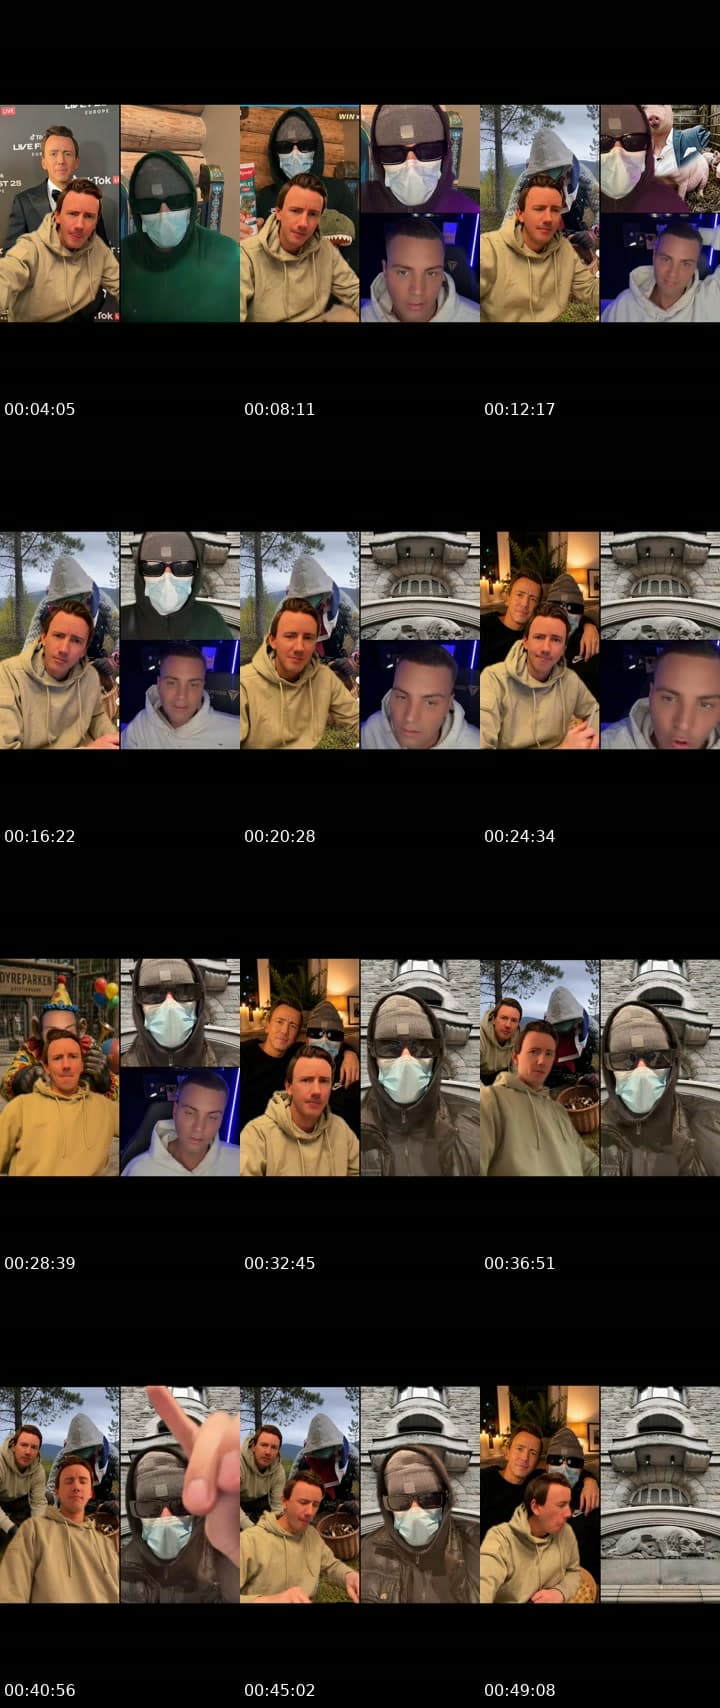Select the video frame thumbnail timestamped 00:04:05
Viewport: 720px width, 1708px height.
point(120,213)
